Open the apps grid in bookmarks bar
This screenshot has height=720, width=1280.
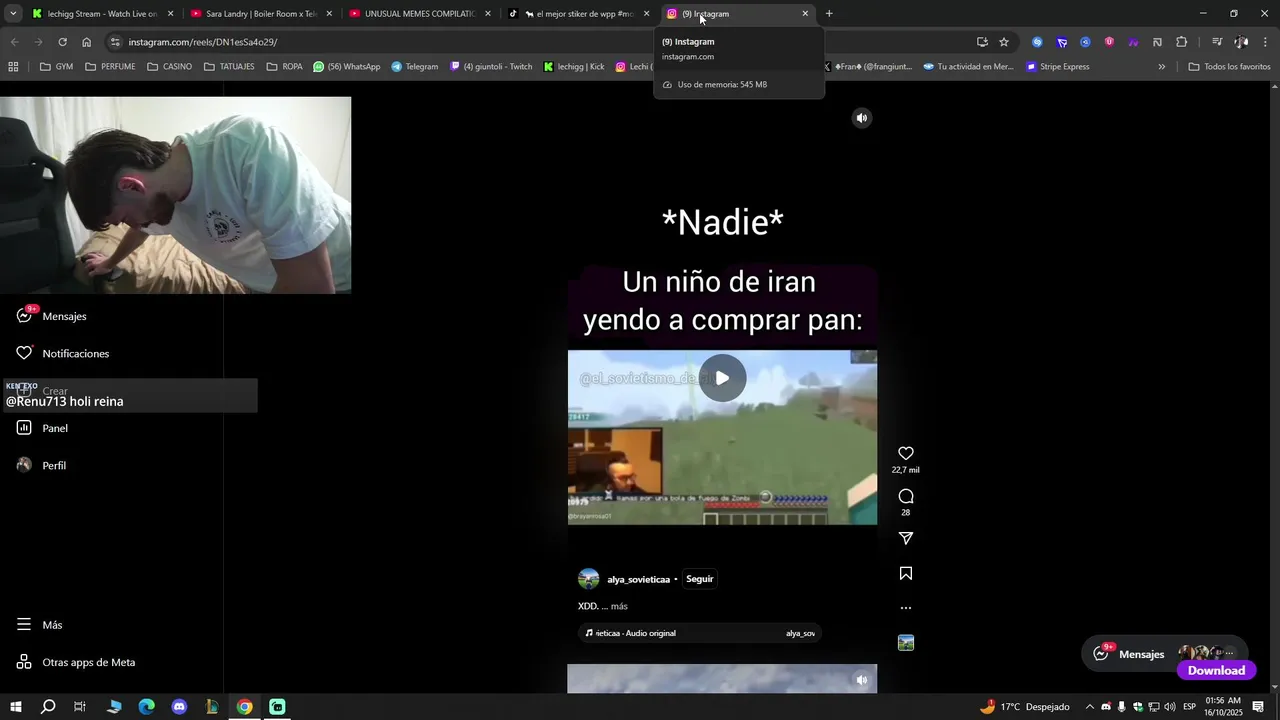13,67
